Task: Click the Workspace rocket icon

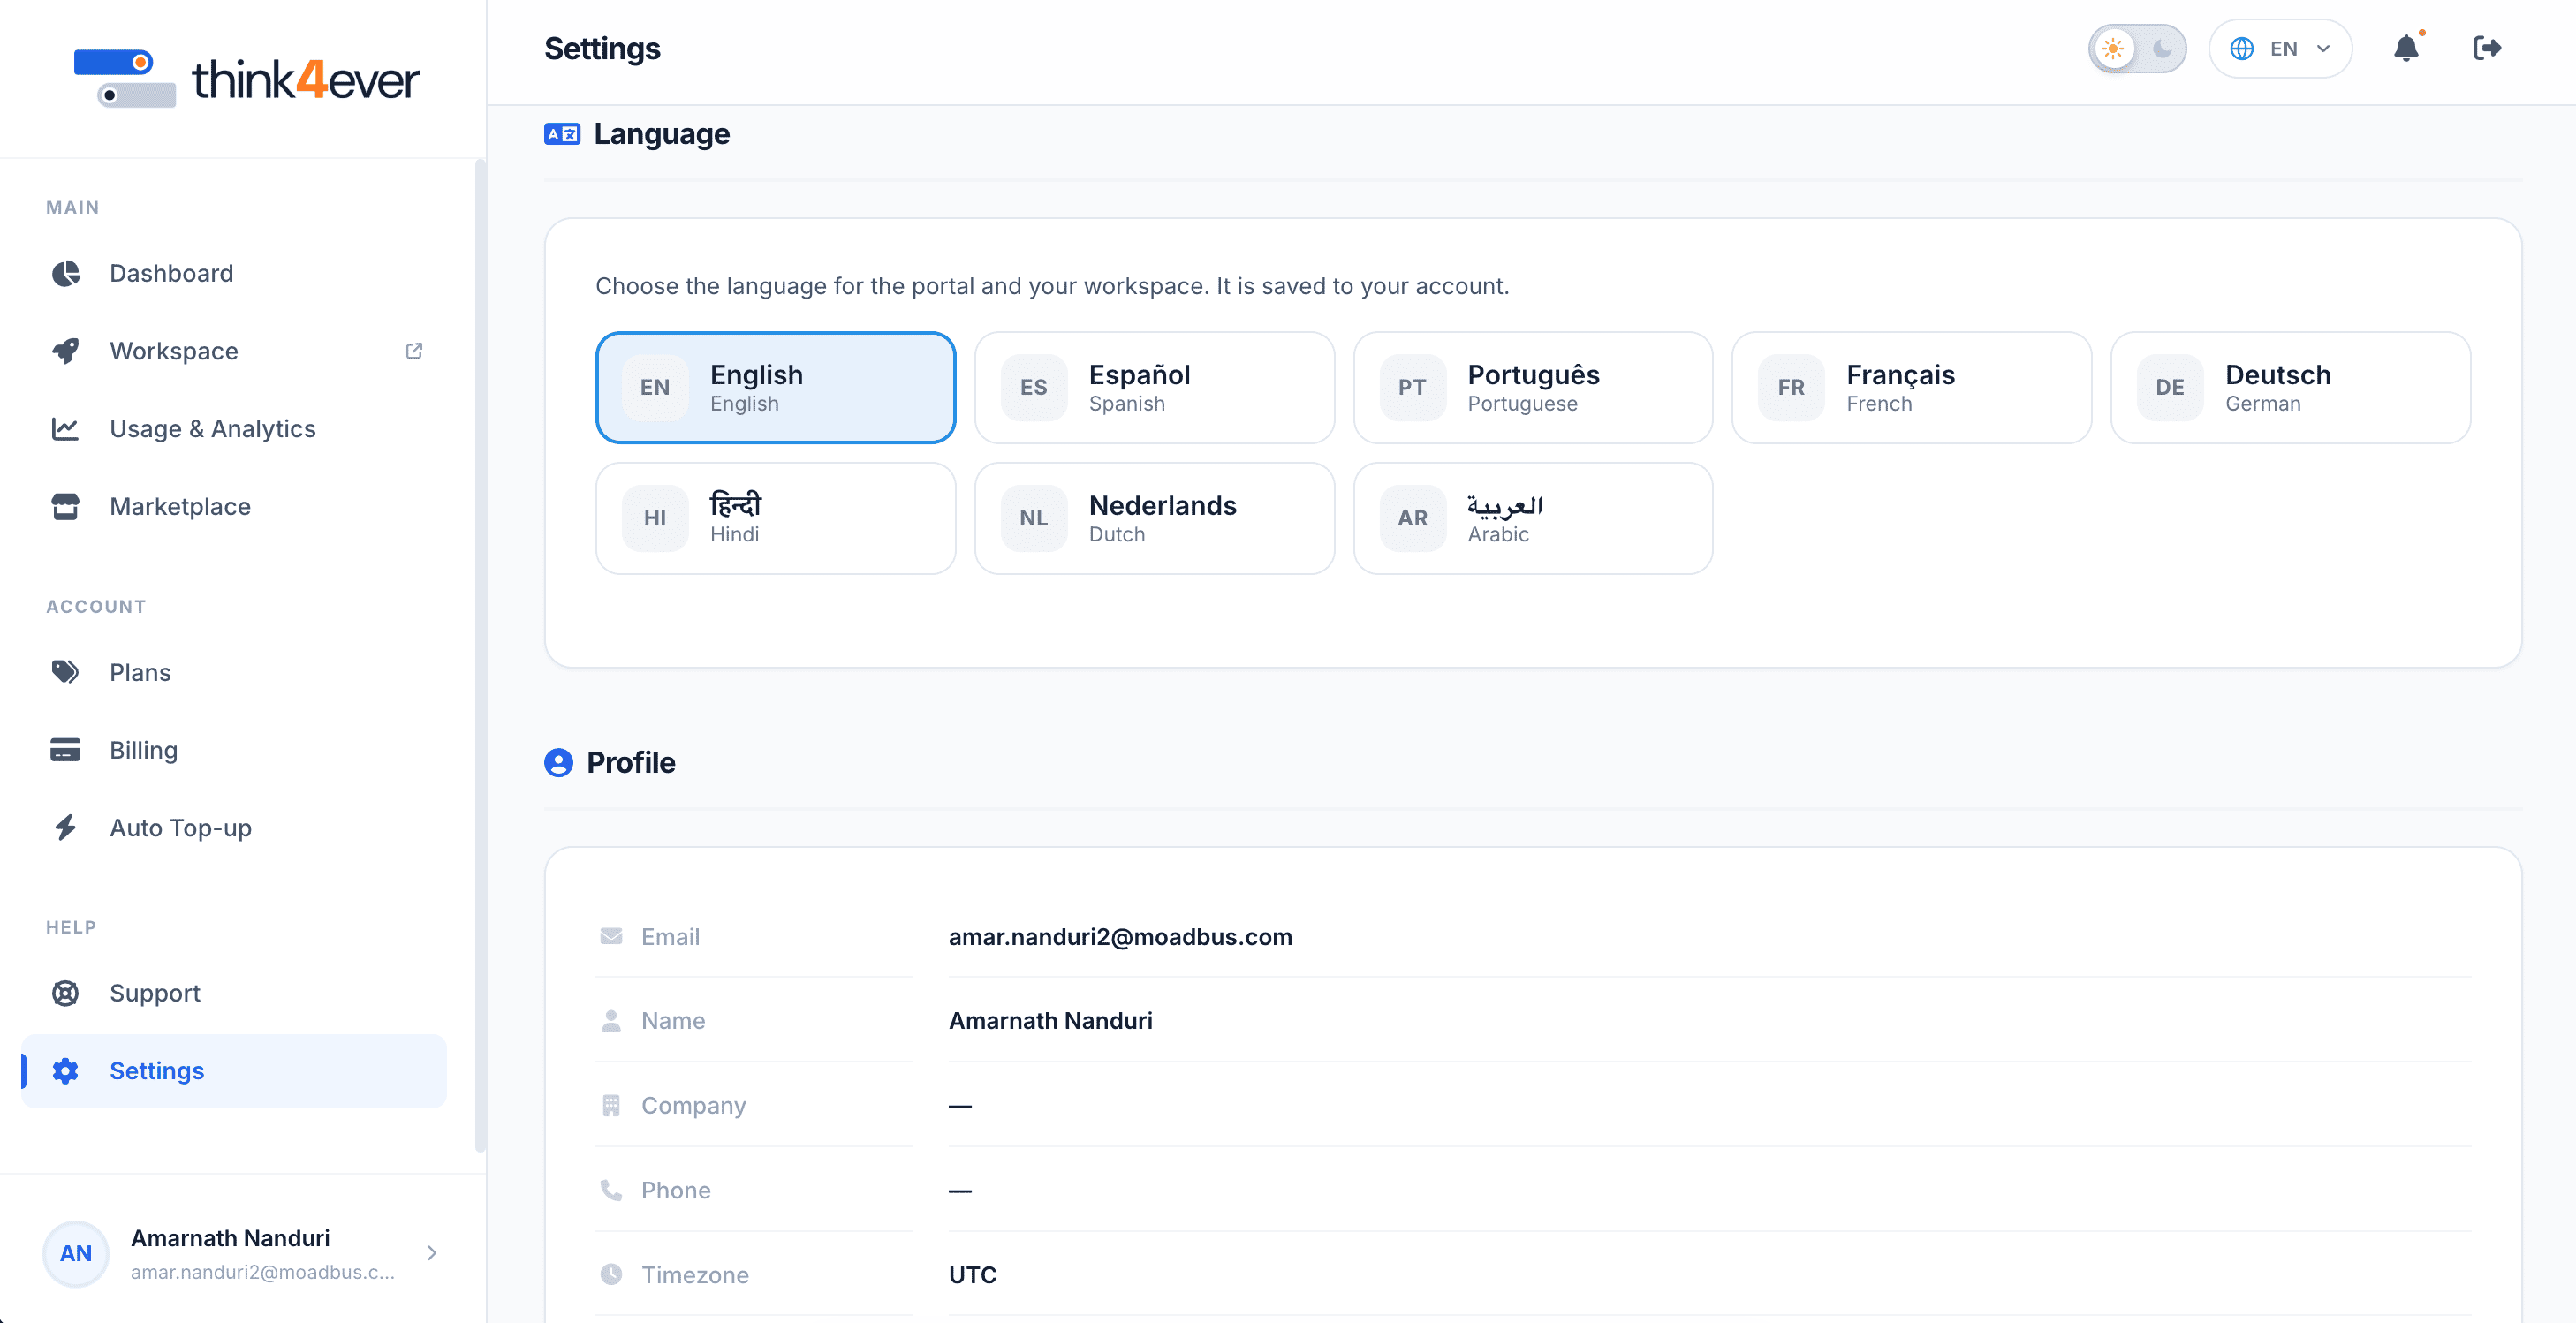Action: pyautogui.click(x=66, y=351)
